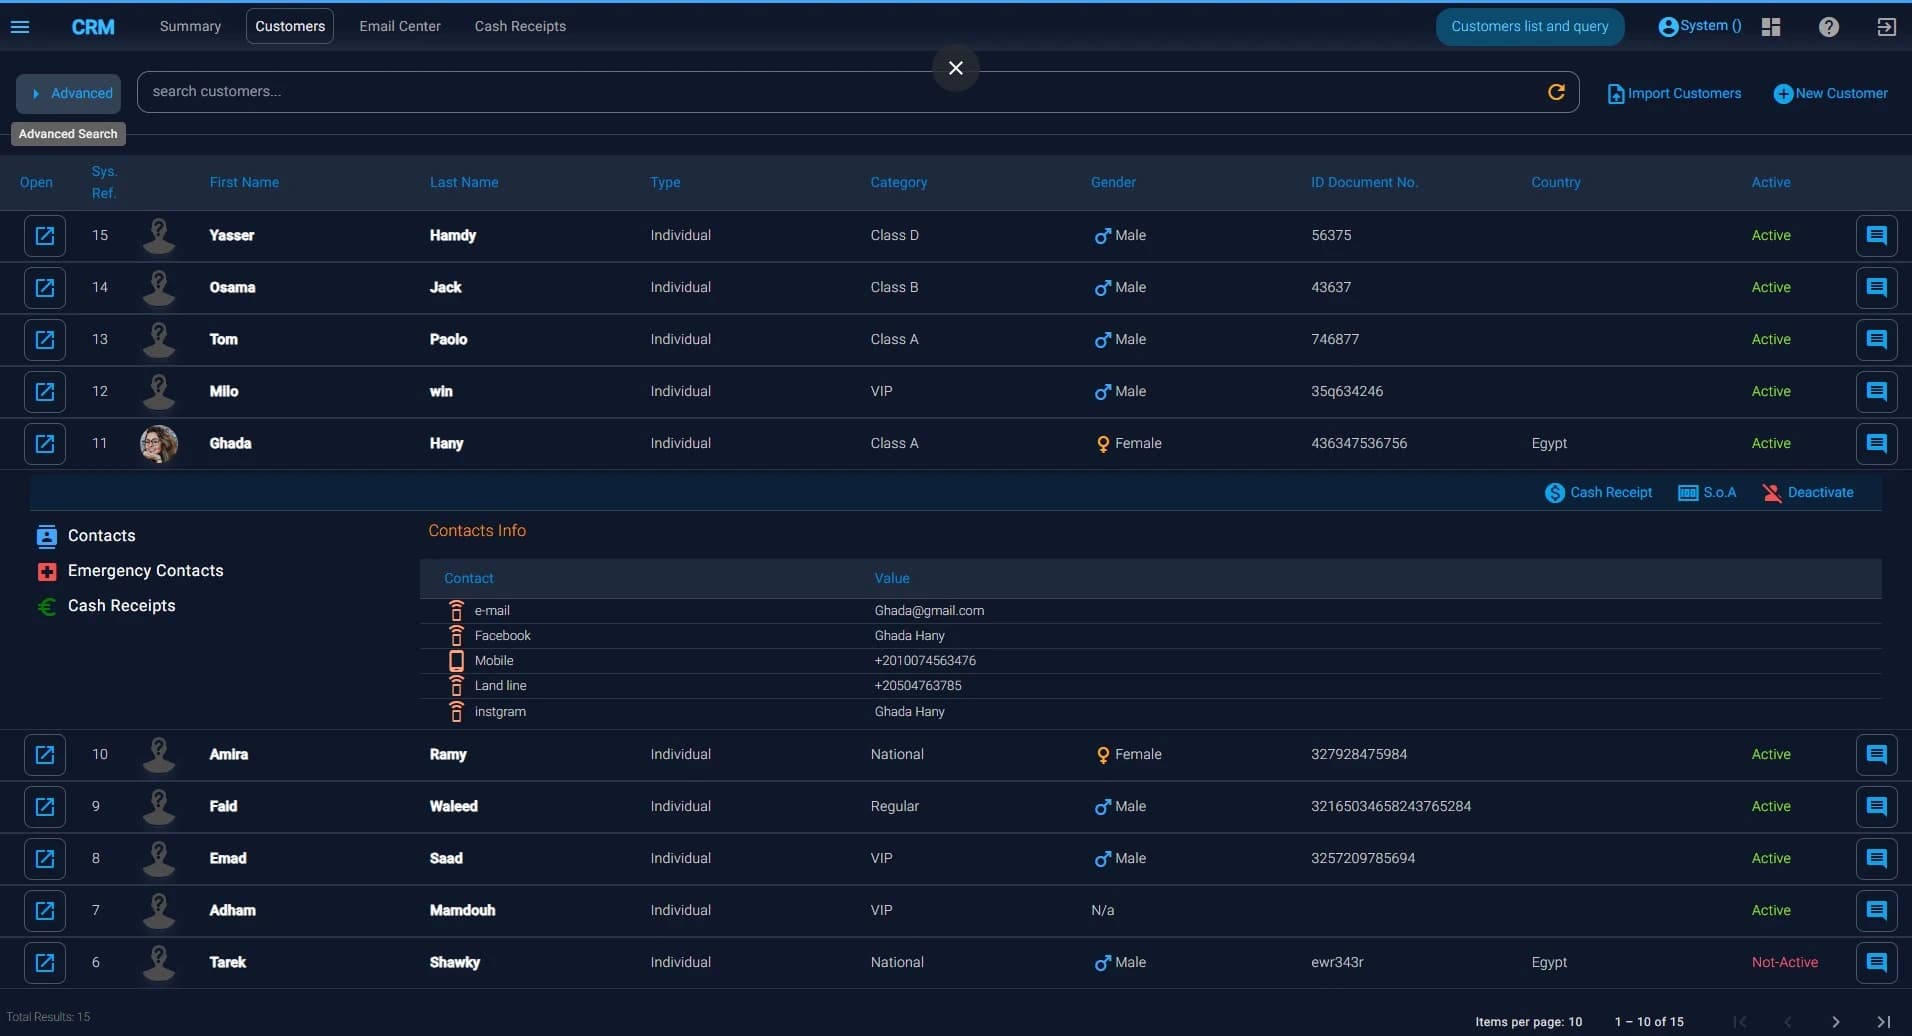The image size is (1912, 1036).
Task: Open the Items per page selector
Action: click(x=1575, y=1021)
